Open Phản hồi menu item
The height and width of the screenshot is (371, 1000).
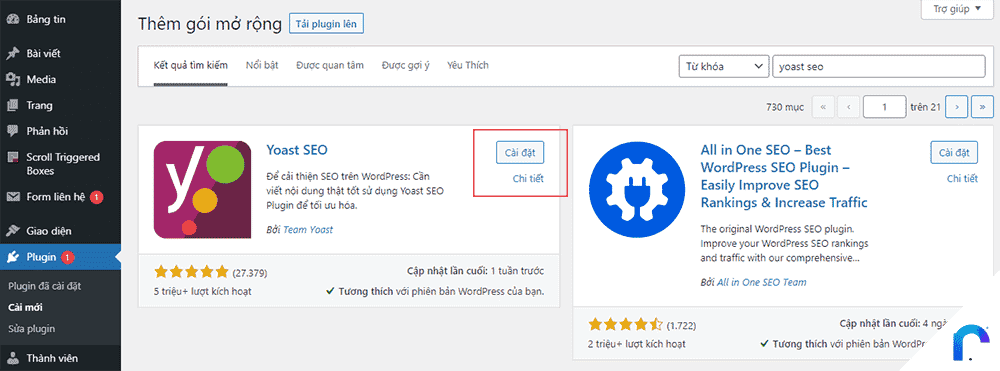tap(47, 131)
